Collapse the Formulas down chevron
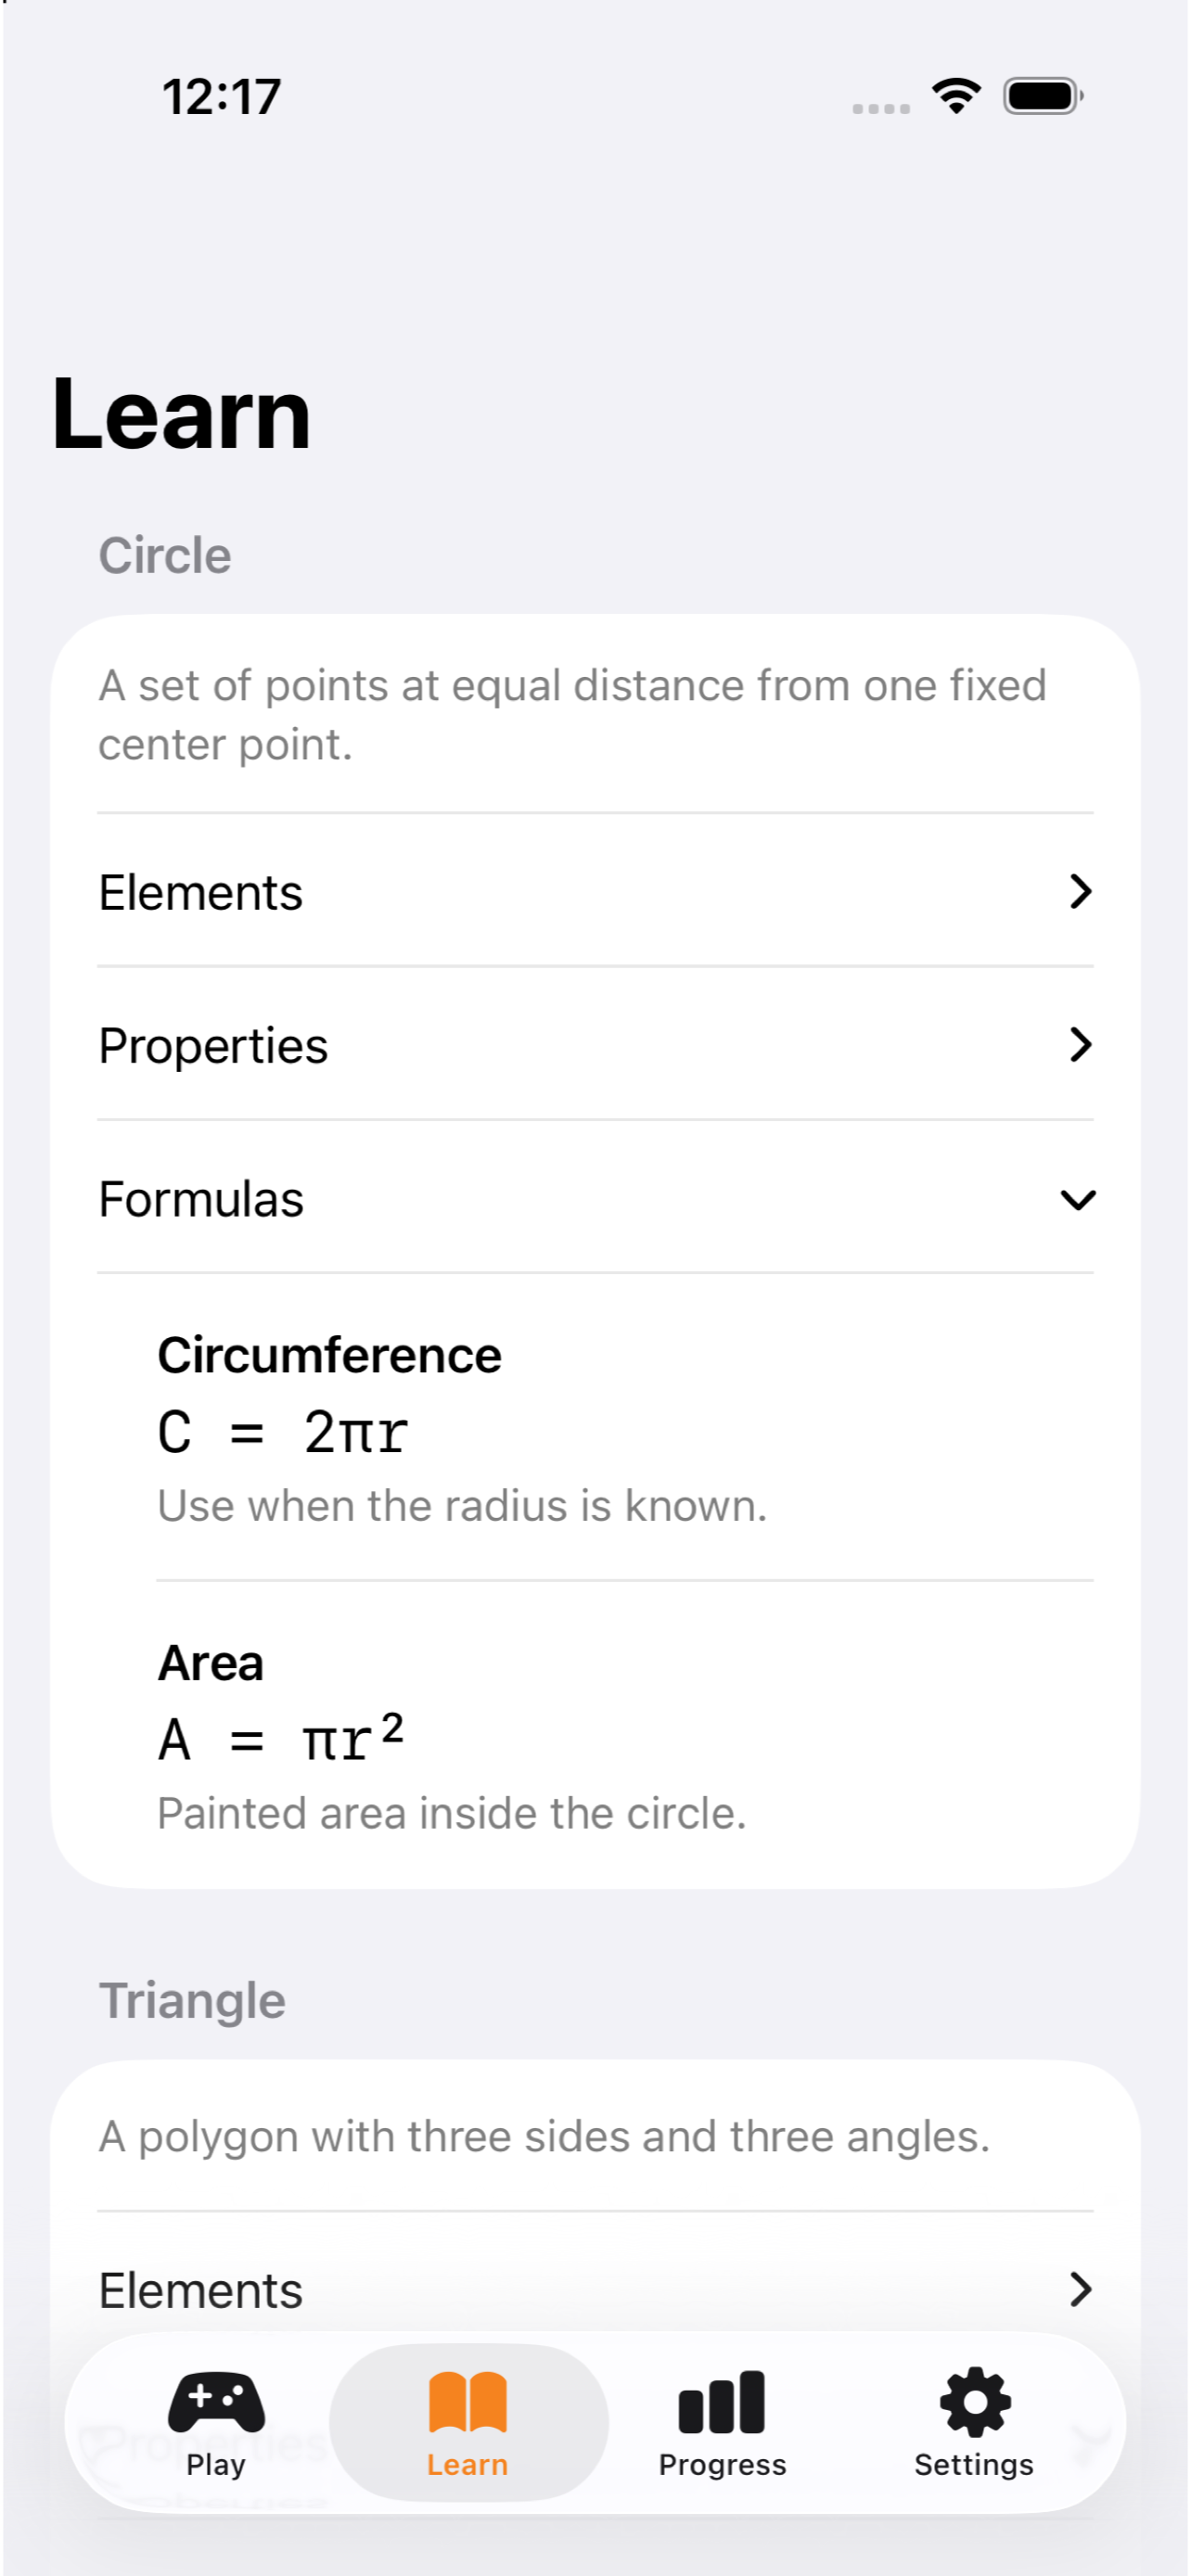 coord(1077,1199)
